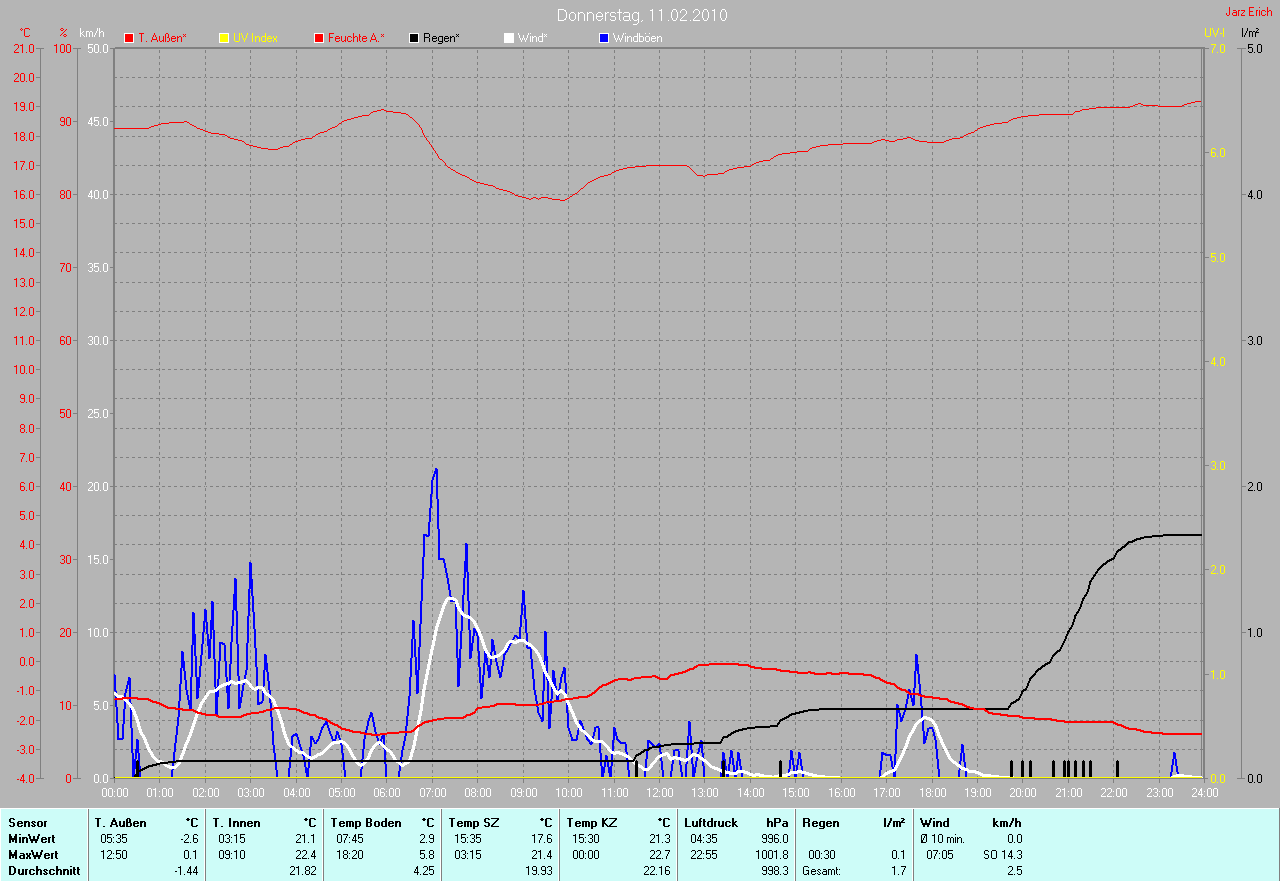The image size is (1280, 881).
Task: Click the yellow UV Index legend swatch
Action: tap(224, 38)
